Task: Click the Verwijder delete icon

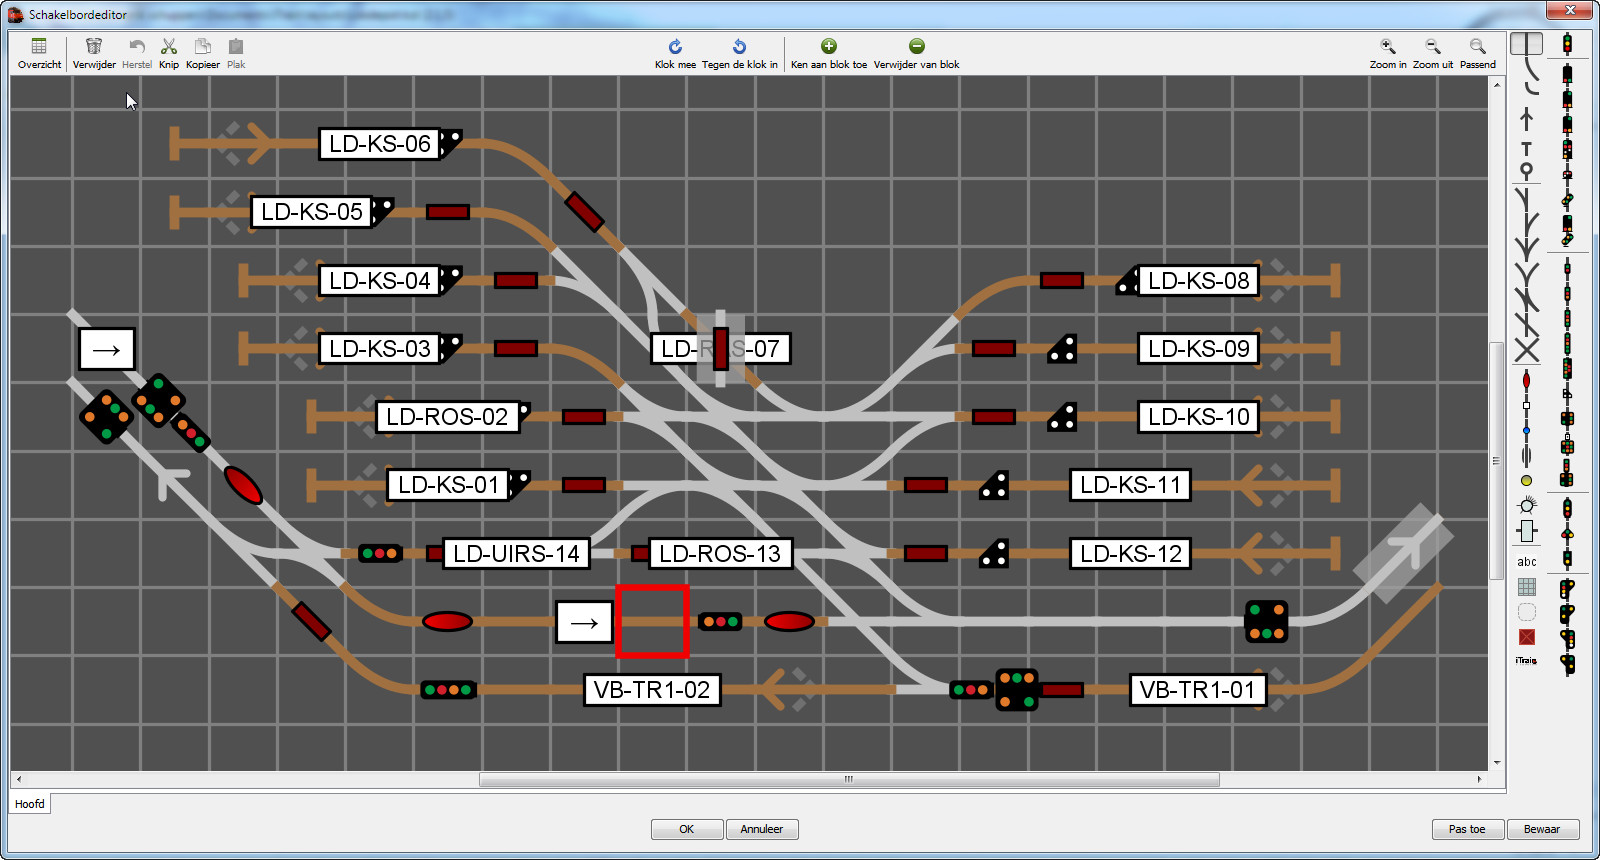Action: point(94,53)
